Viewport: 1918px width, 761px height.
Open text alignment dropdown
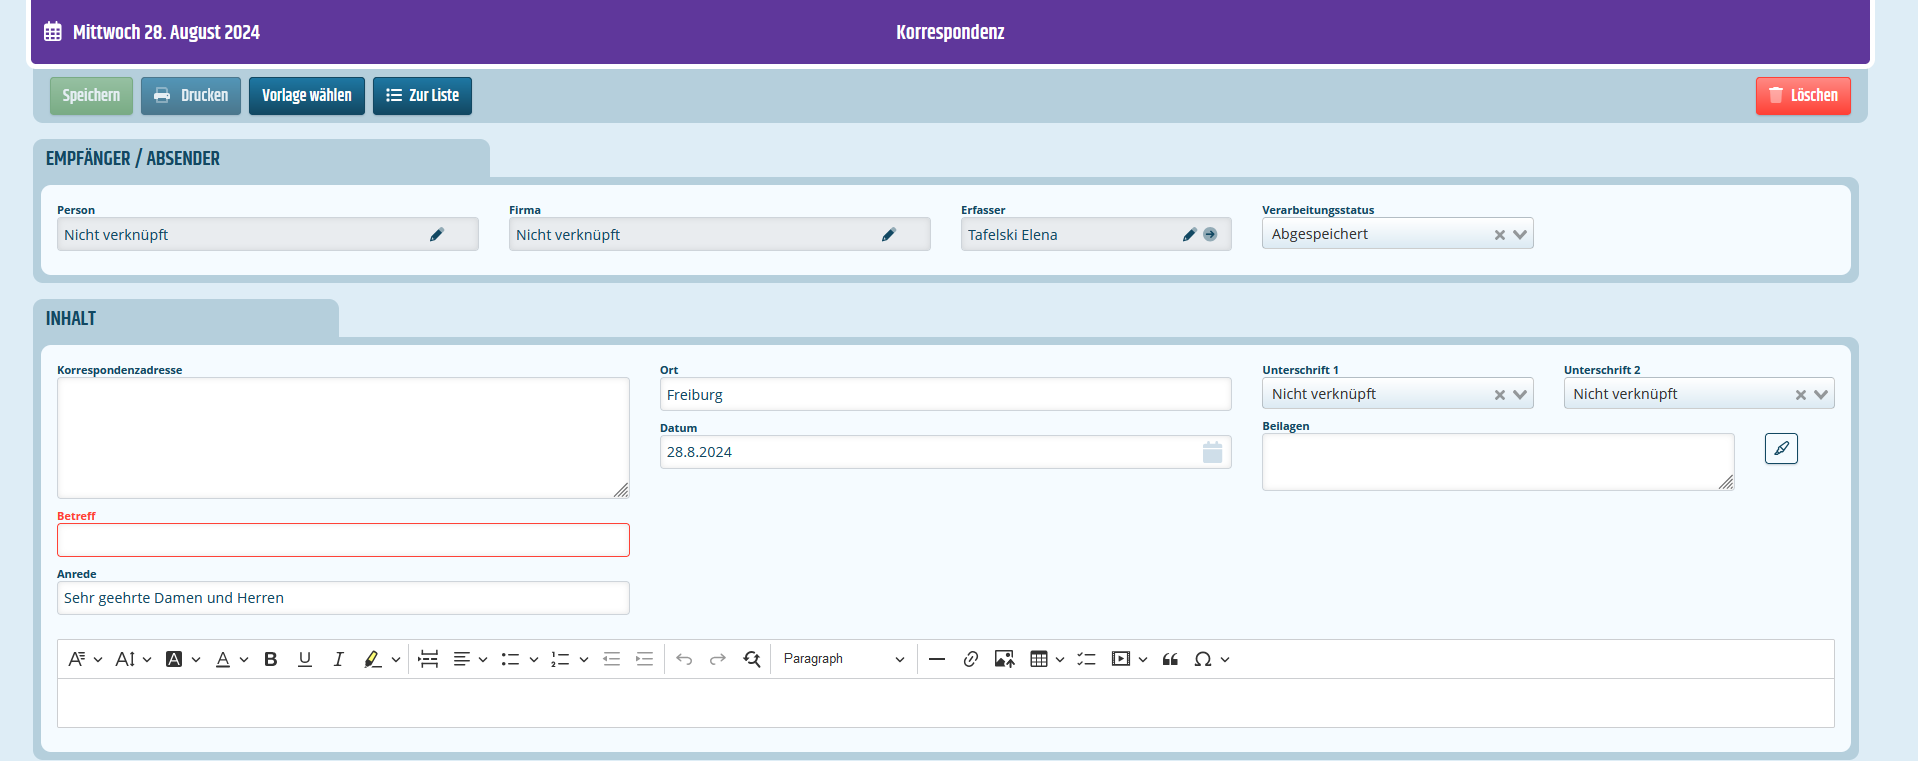point(470,659)
